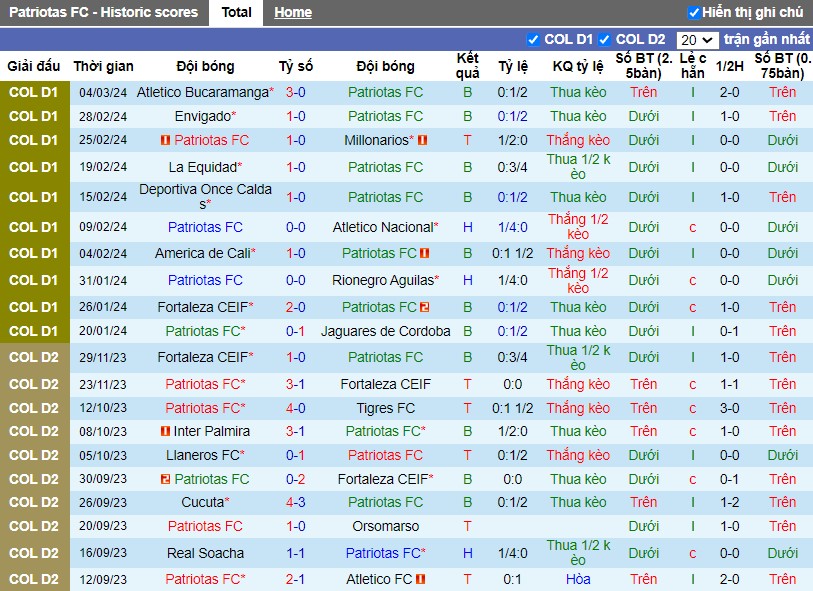Screen dimensions: 813x591
Task: Uncheck the COL D2 league filter
Action: point(604,40)
